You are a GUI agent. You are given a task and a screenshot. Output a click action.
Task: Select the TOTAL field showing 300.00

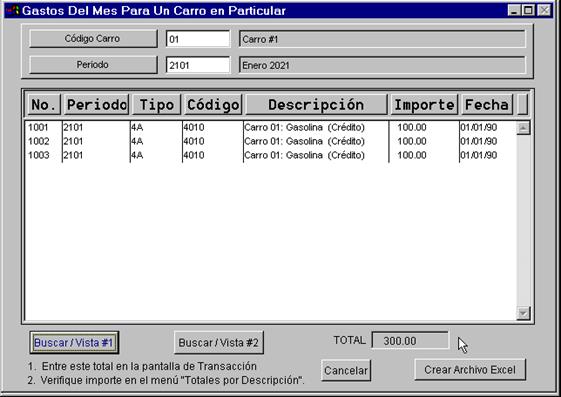pos(410,340)
